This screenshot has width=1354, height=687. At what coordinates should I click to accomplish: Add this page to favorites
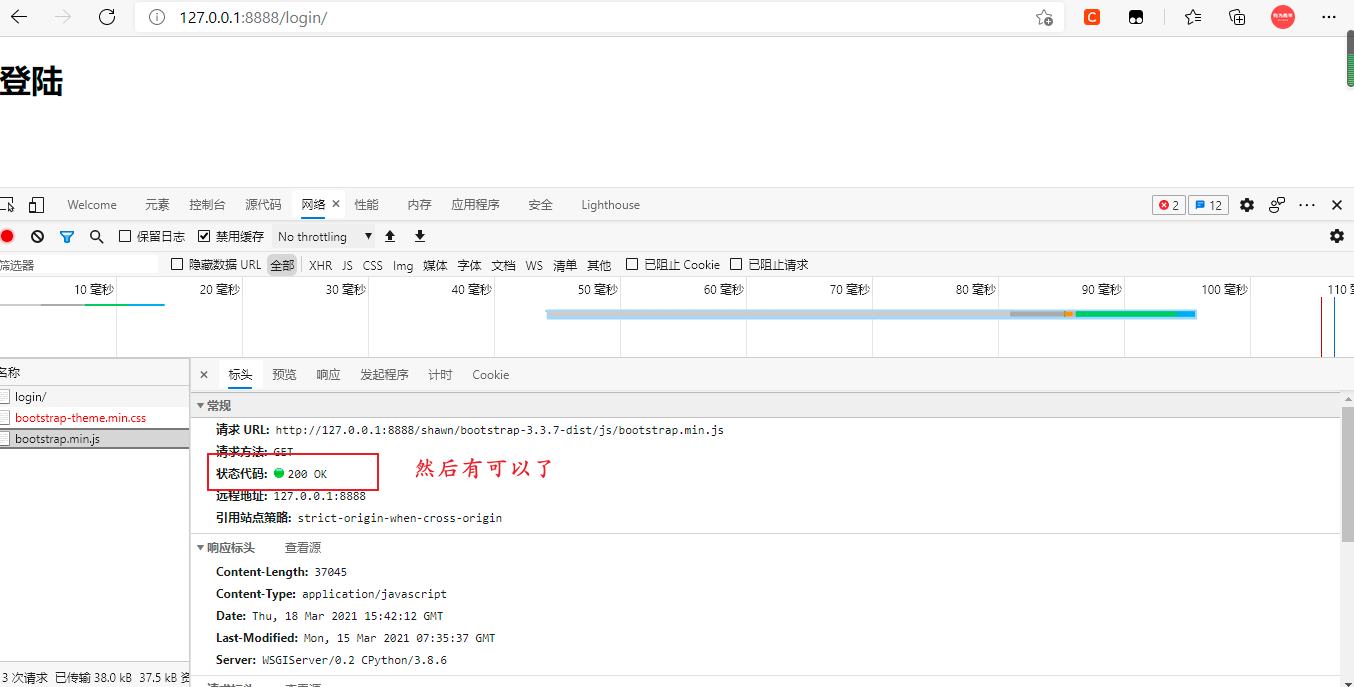(1044, 18)
